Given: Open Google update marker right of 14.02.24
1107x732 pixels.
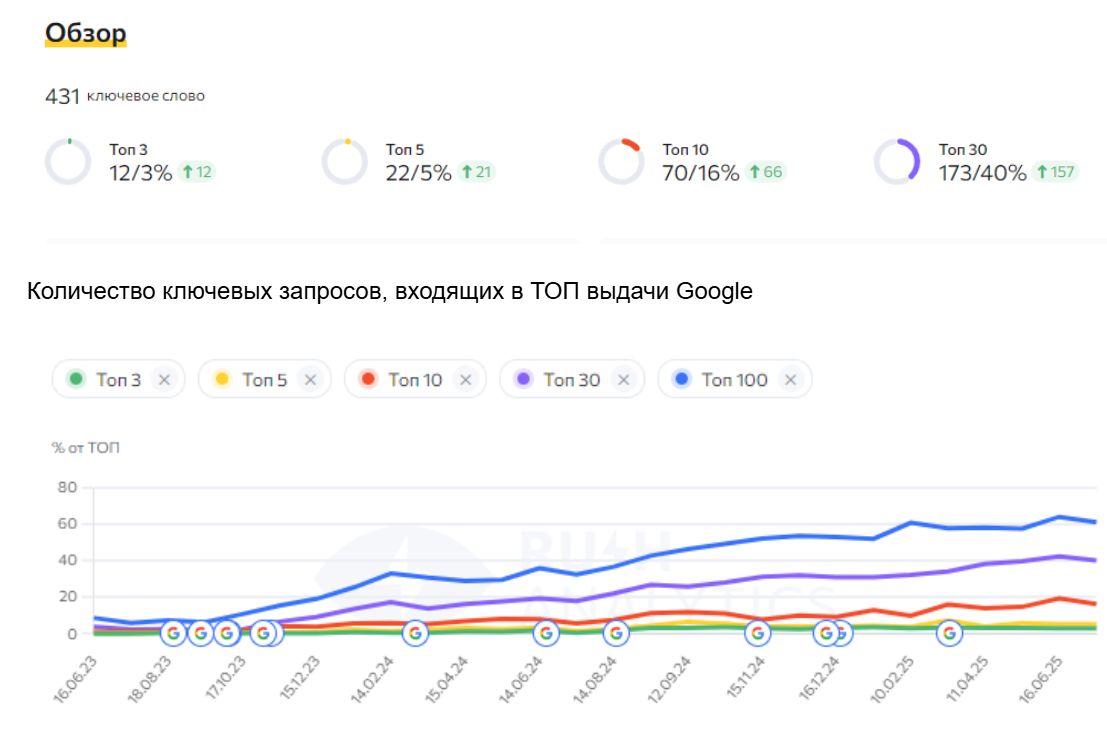Looking at the screenshot, I should click(415, 633).
